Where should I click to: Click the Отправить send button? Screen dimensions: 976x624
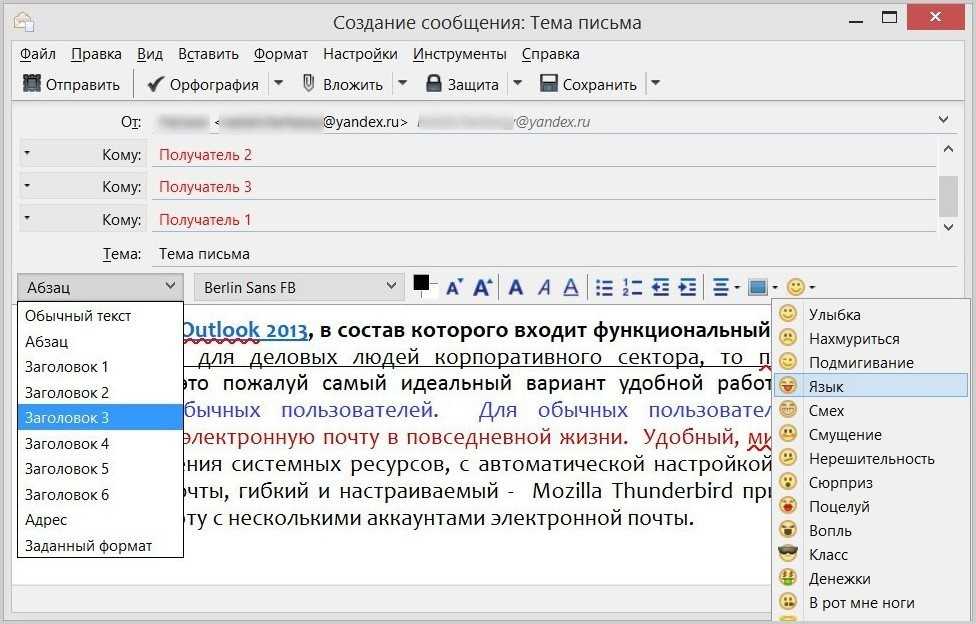point(71,84)
